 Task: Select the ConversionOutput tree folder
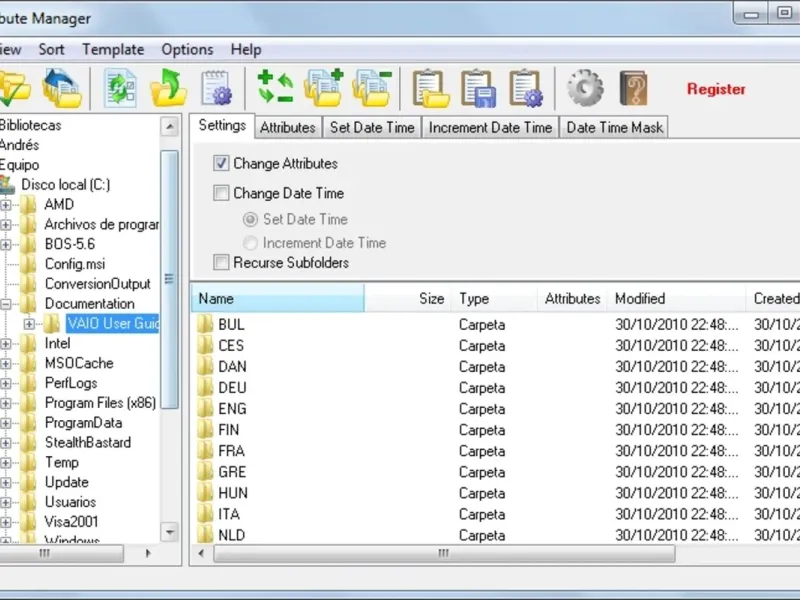97,284
